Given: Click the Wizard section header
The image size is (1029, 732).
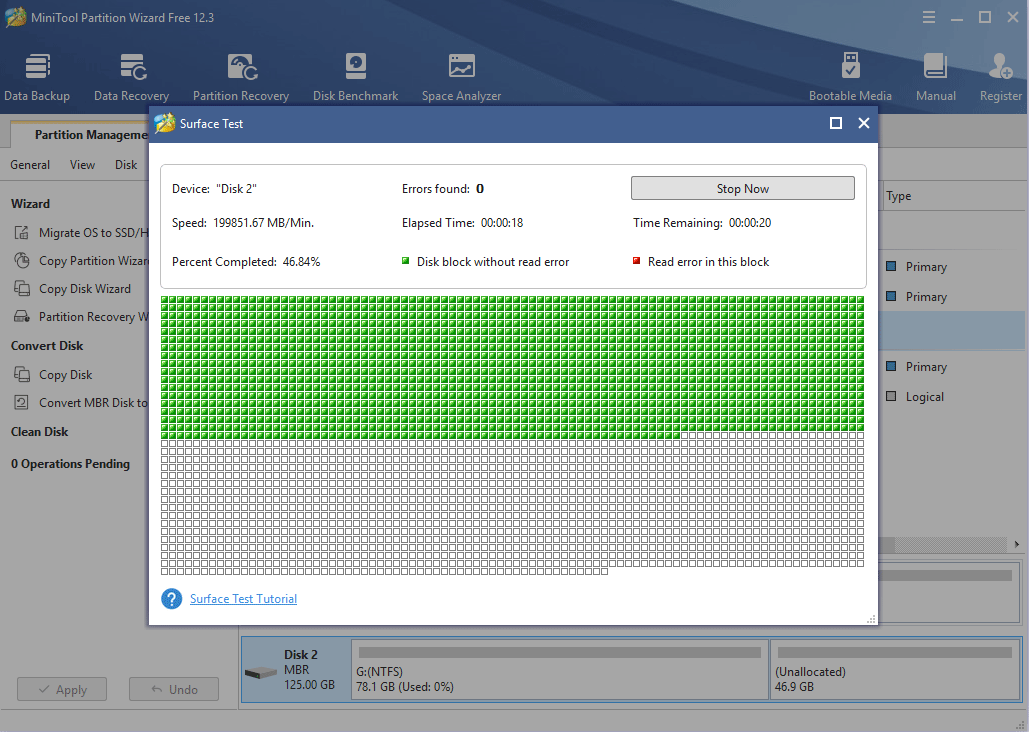Looking at the screenshot, I should tap(30, 204).
